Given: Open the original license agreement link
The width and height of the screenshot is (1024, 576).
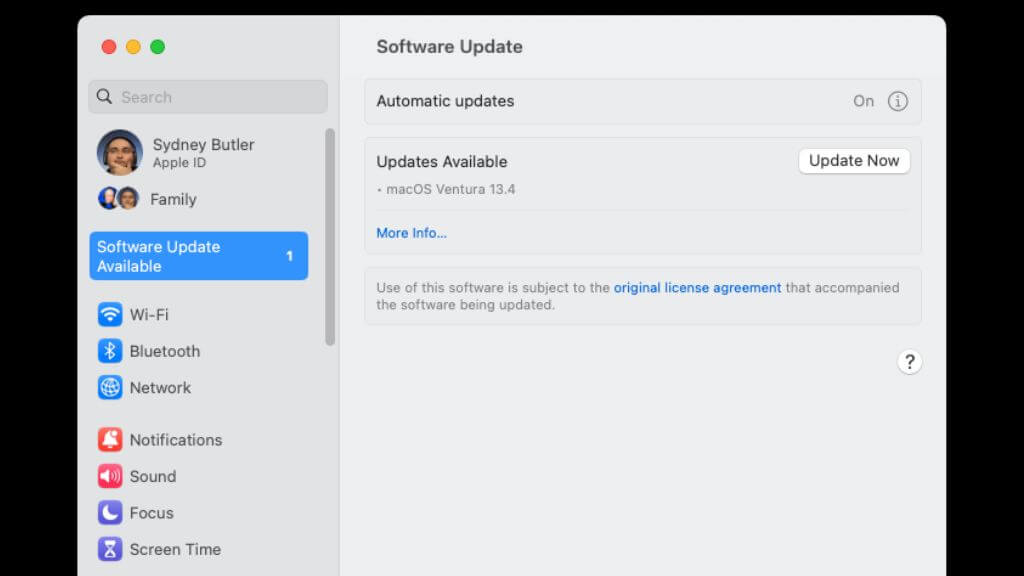Looking at the screenshot, I should [x=697, y=288].
